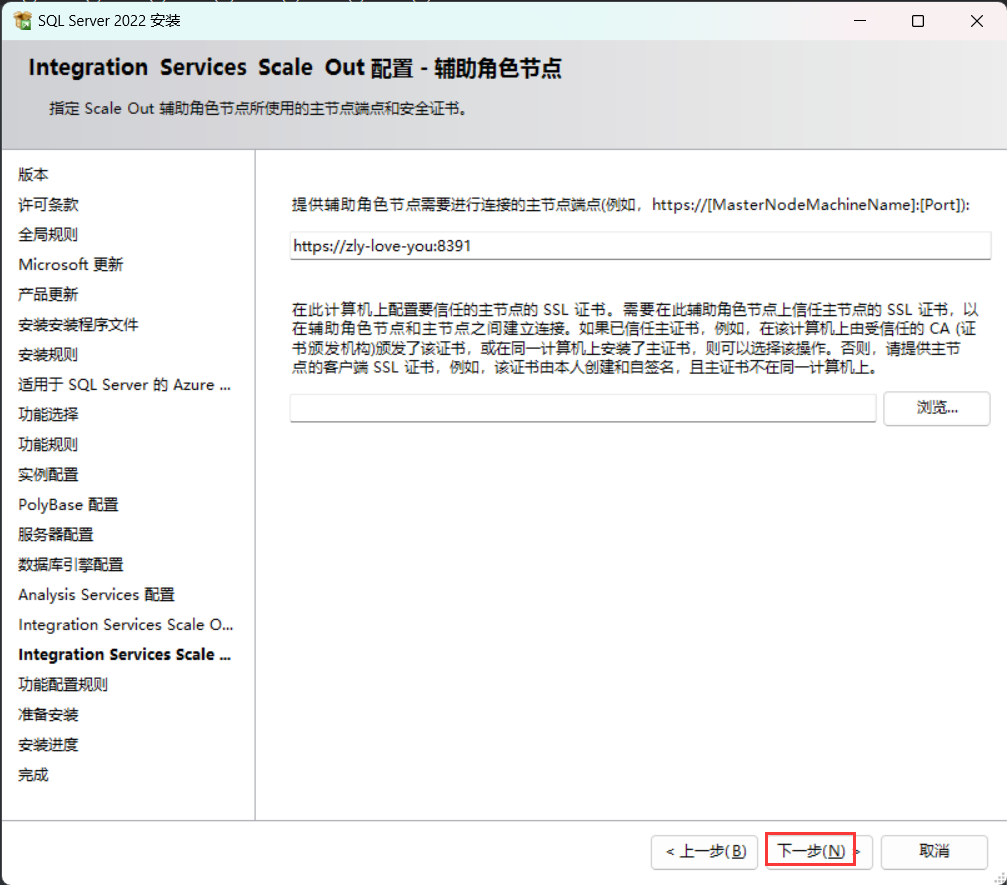Click the SSL certificate path field
This screenshot has height=885, width=1007.
coord(582,408)
